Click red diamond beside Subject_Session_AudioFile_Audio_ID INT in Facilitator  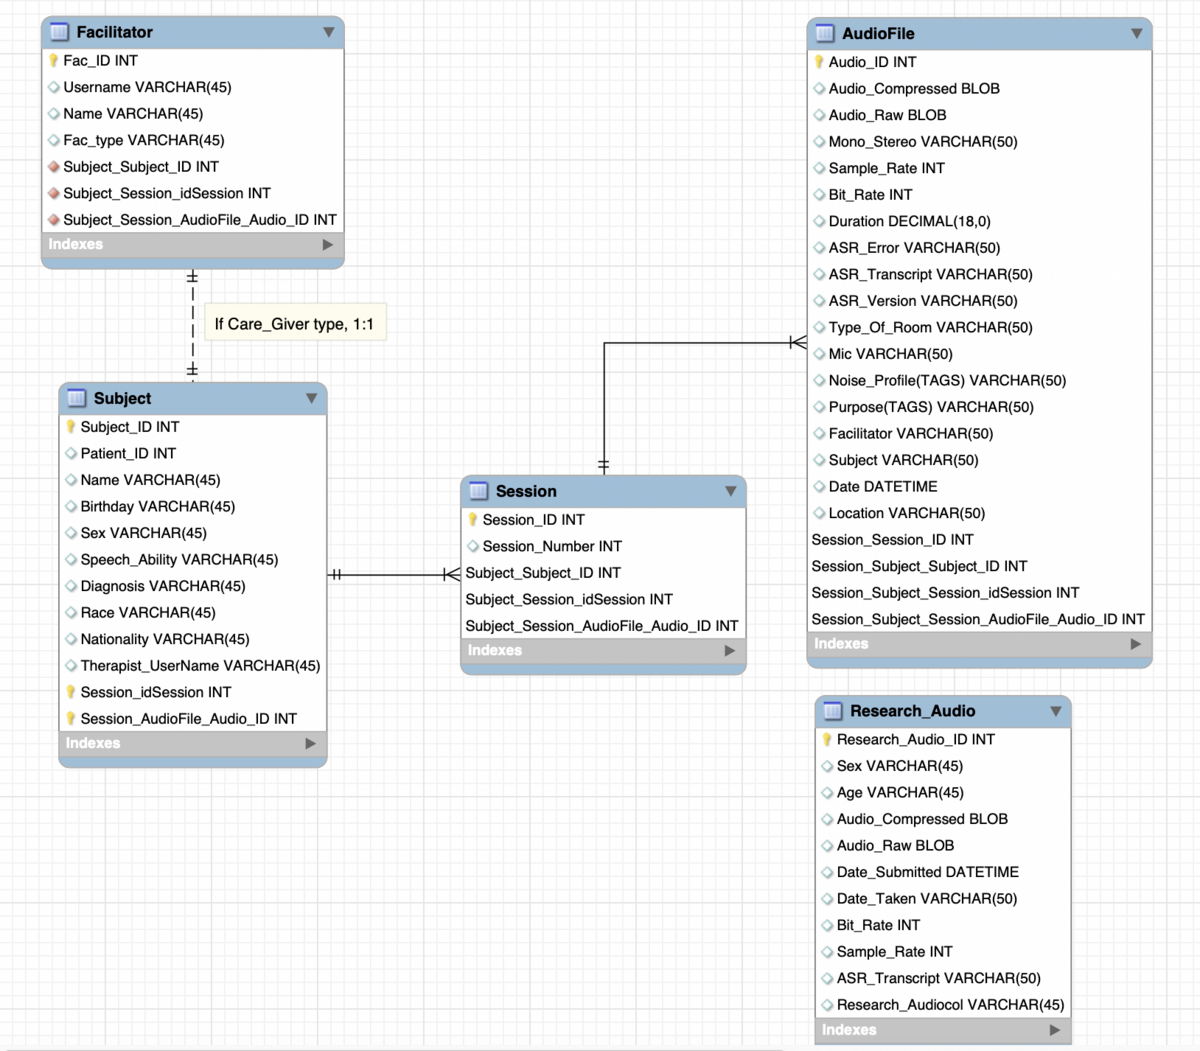pyautogui.click(x=54, y=220)
